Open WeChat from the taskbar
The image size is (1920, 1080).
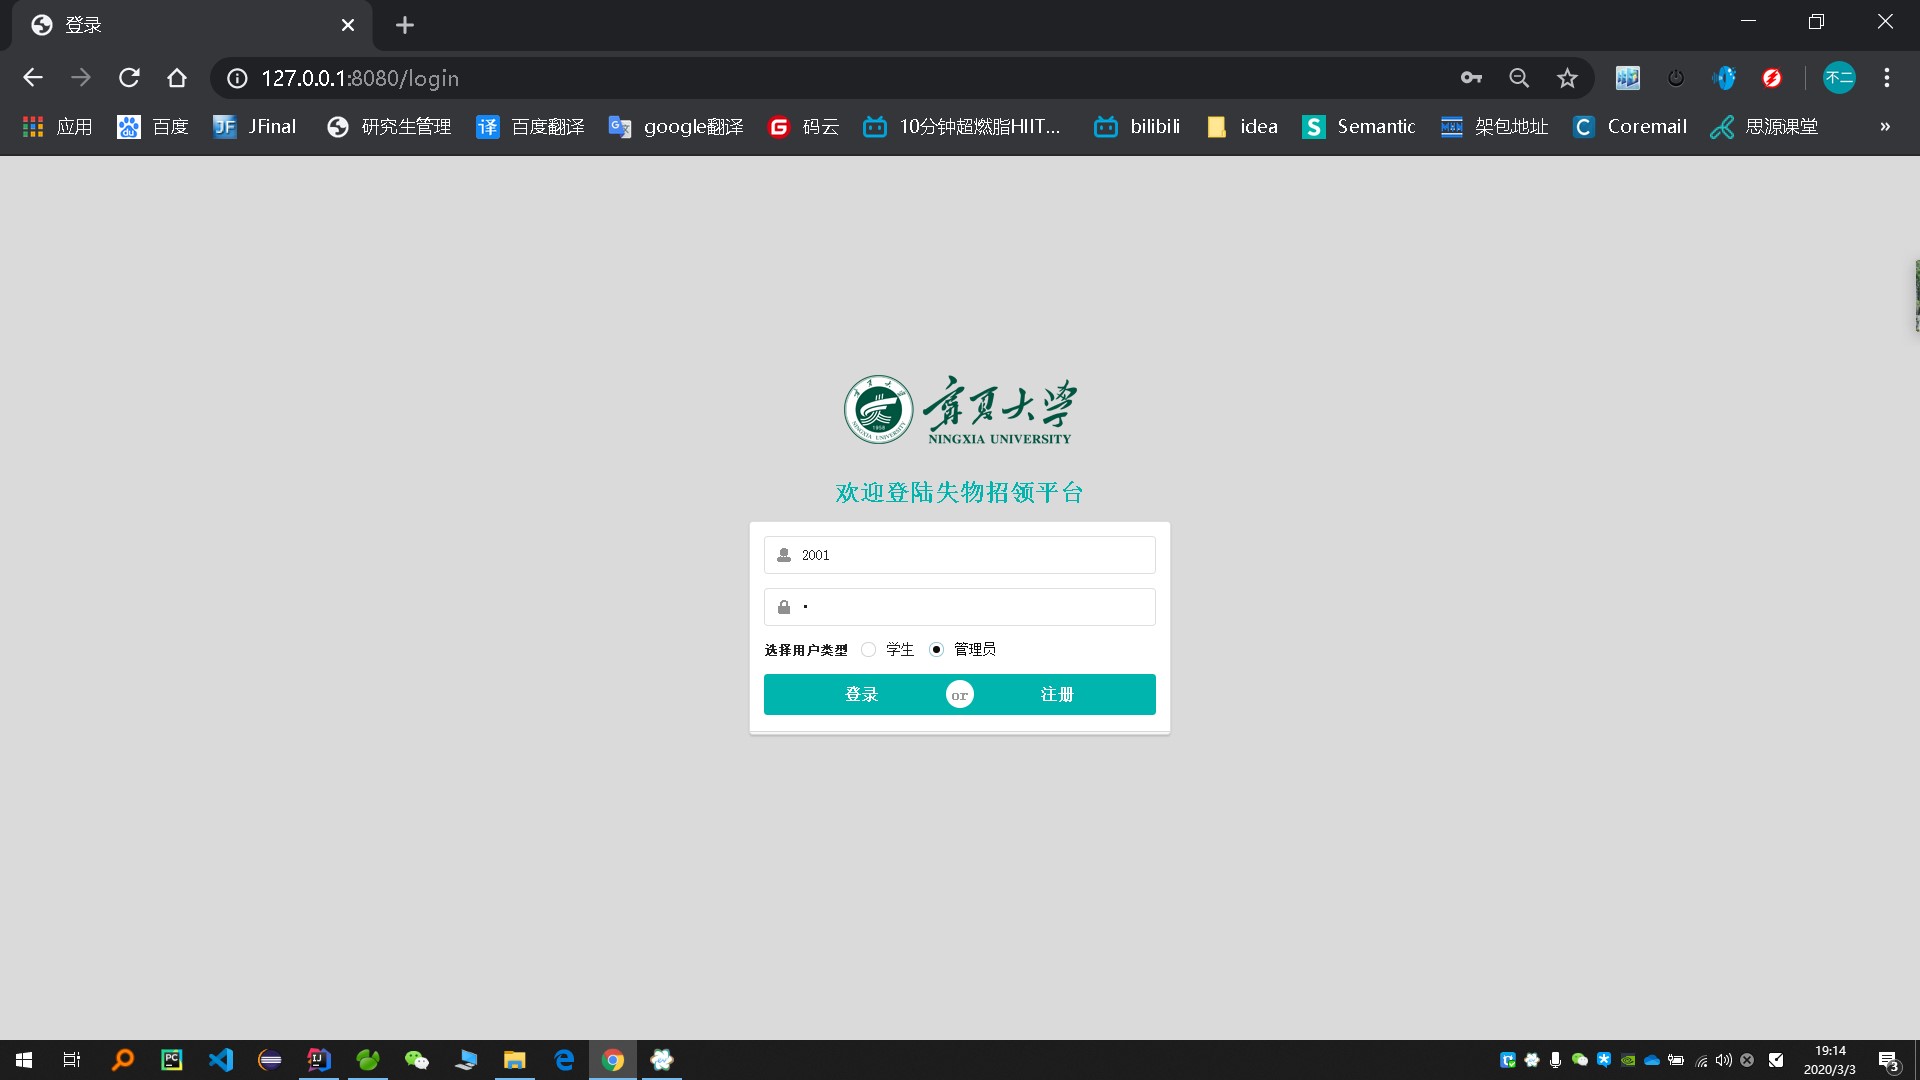click(417, 1060)
